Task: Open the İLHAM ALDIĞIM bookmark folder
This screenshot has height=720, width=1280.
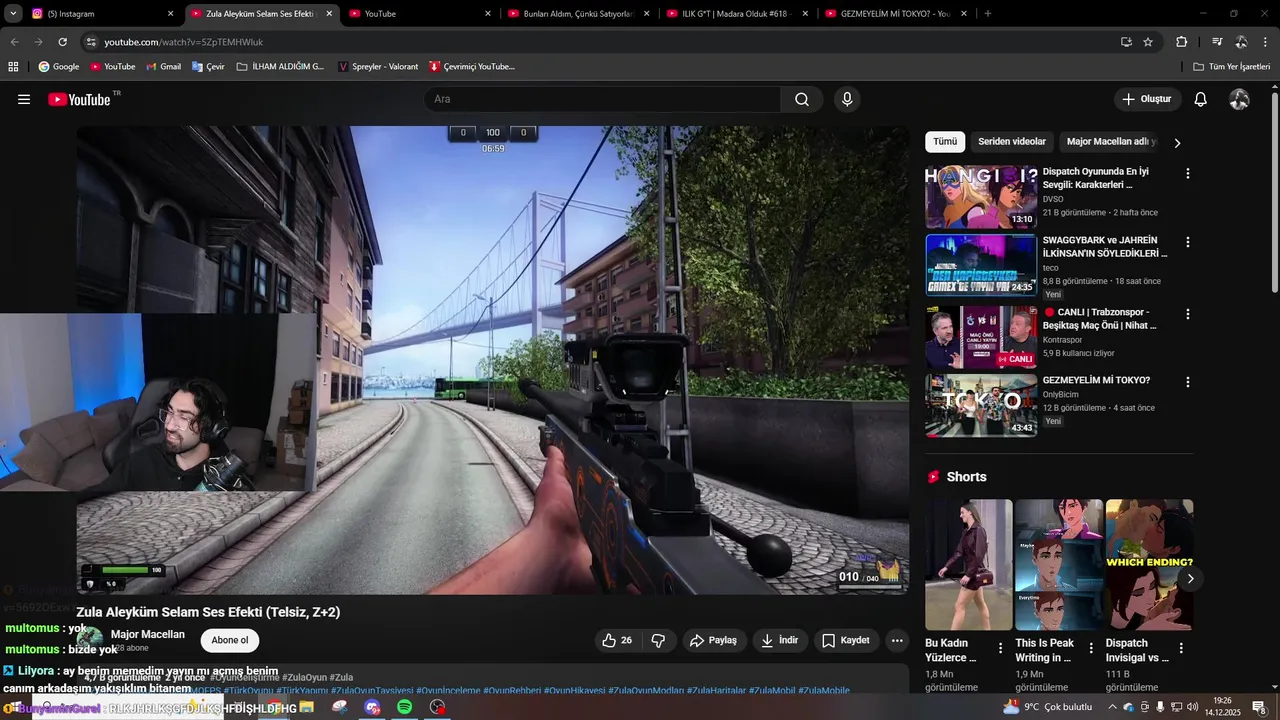Action: [x=281, y=66]
